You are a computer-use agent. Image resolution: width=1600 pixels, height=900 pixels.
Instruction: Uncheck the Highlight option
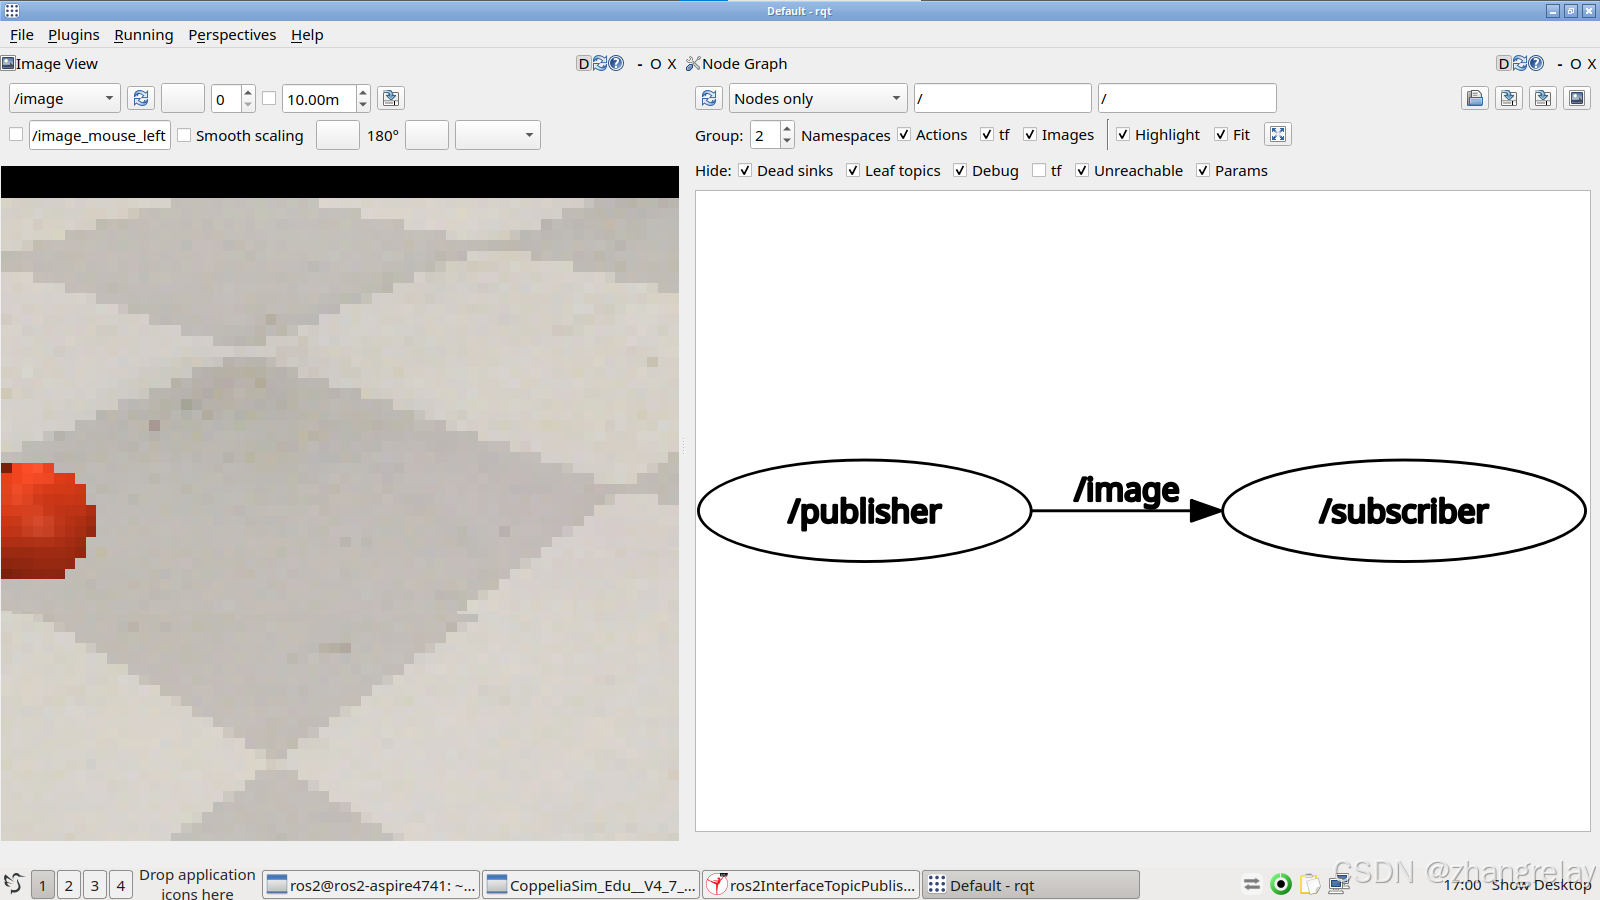(x=1123, y=134)
